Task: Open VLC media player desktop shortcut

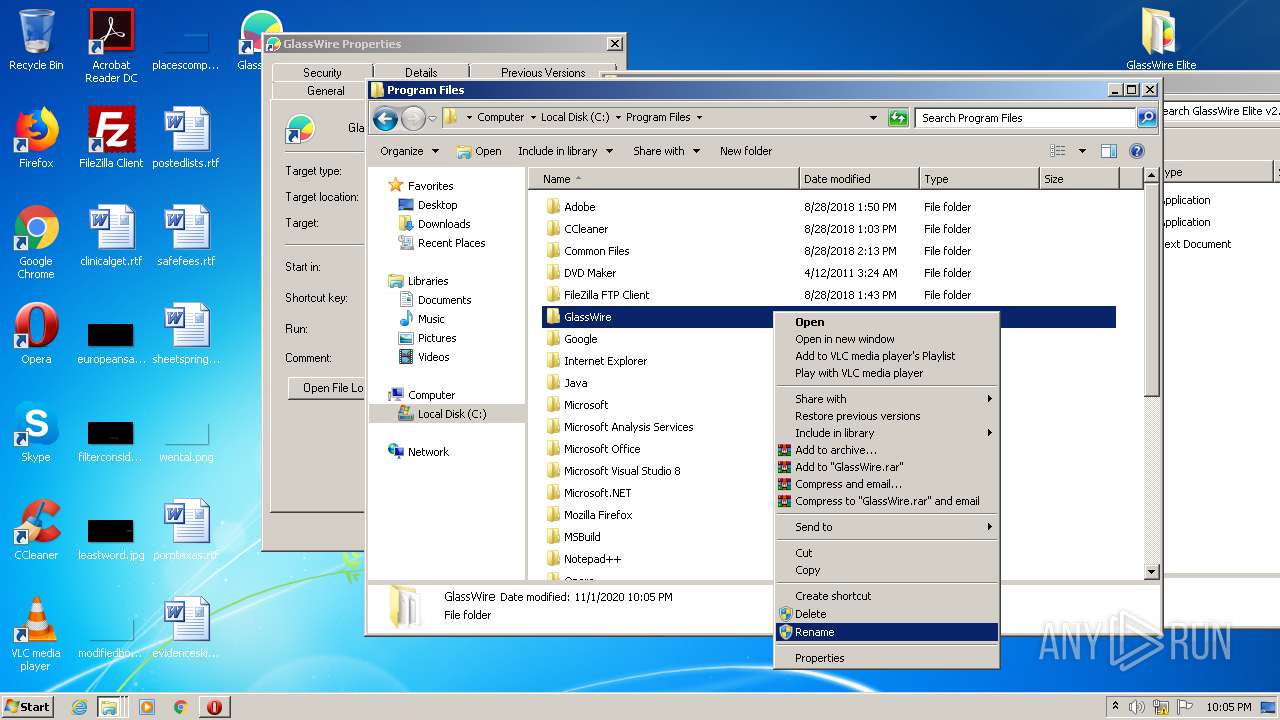Action: [36, 634]
